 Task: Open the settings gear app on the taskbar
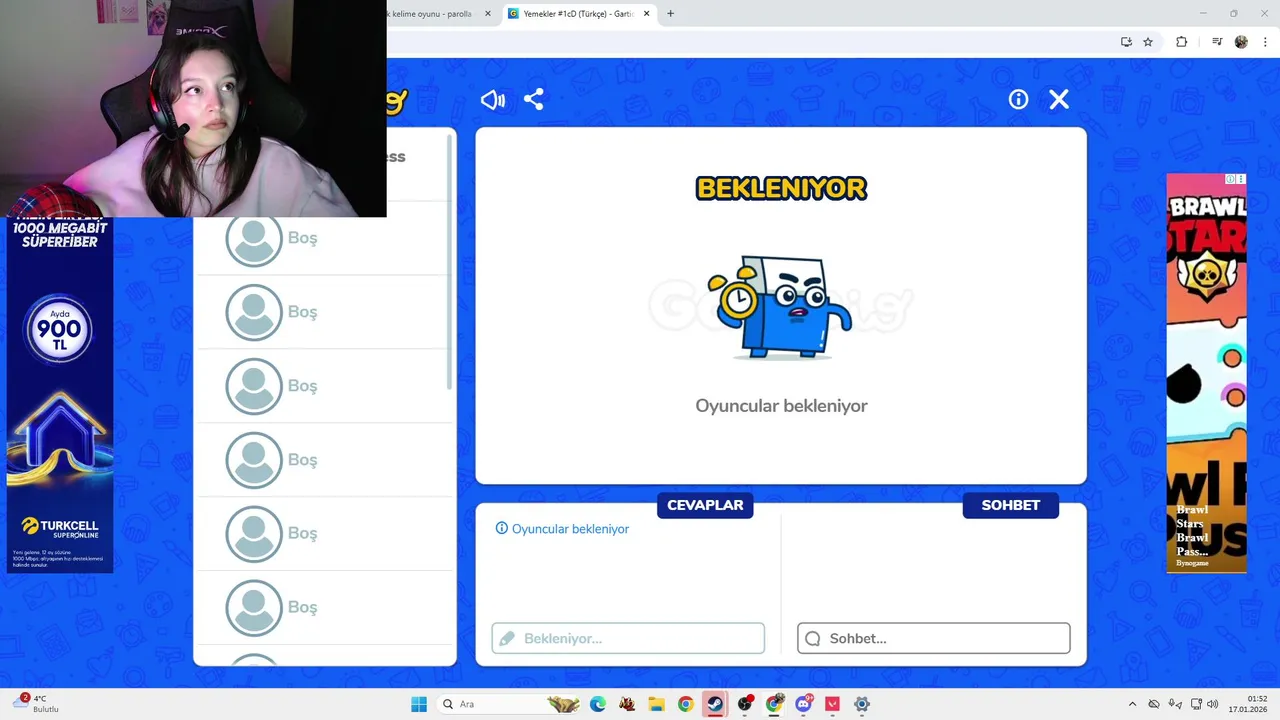pyautogui.click(x=862, y=704)
